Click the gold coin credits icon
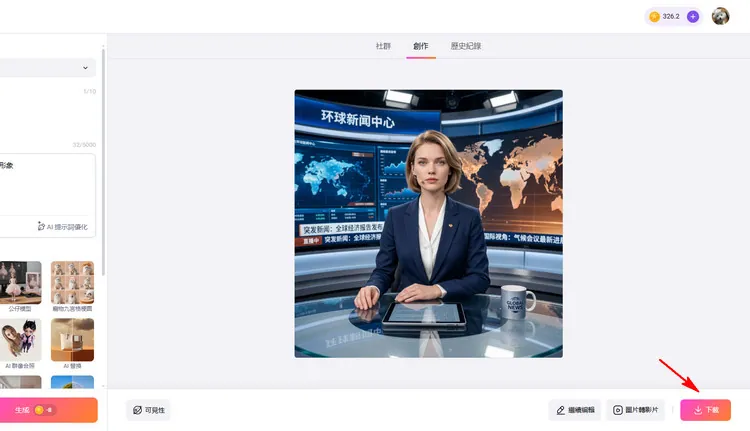 pos(654,17)
